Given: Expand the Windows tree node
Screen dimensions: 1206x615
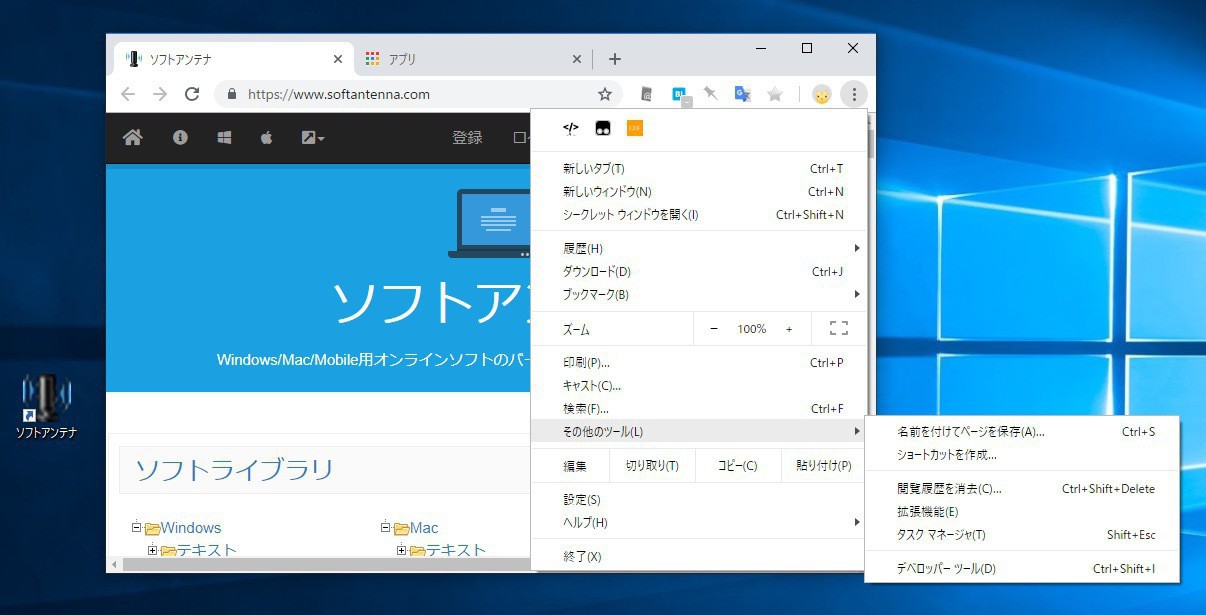Looking at the screenshot, I should pyautogui.click(x=136, y=528).
